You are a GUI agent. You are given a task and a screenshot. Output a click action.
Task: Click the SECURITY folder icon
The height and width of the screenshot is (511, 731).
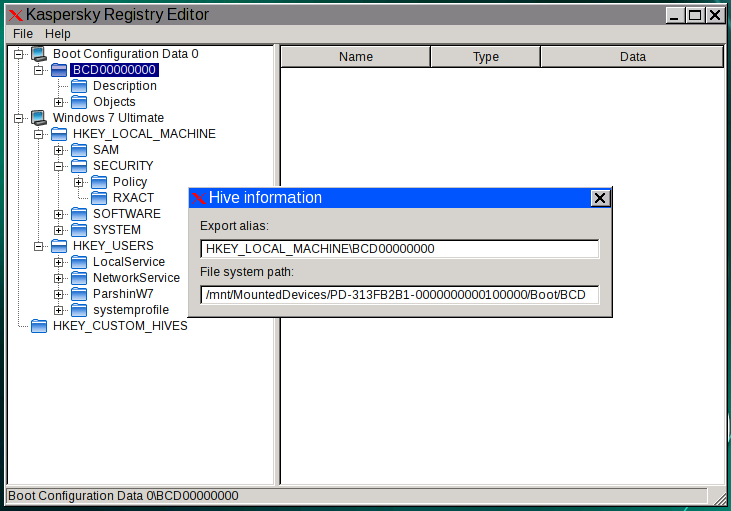pos(79,166)
